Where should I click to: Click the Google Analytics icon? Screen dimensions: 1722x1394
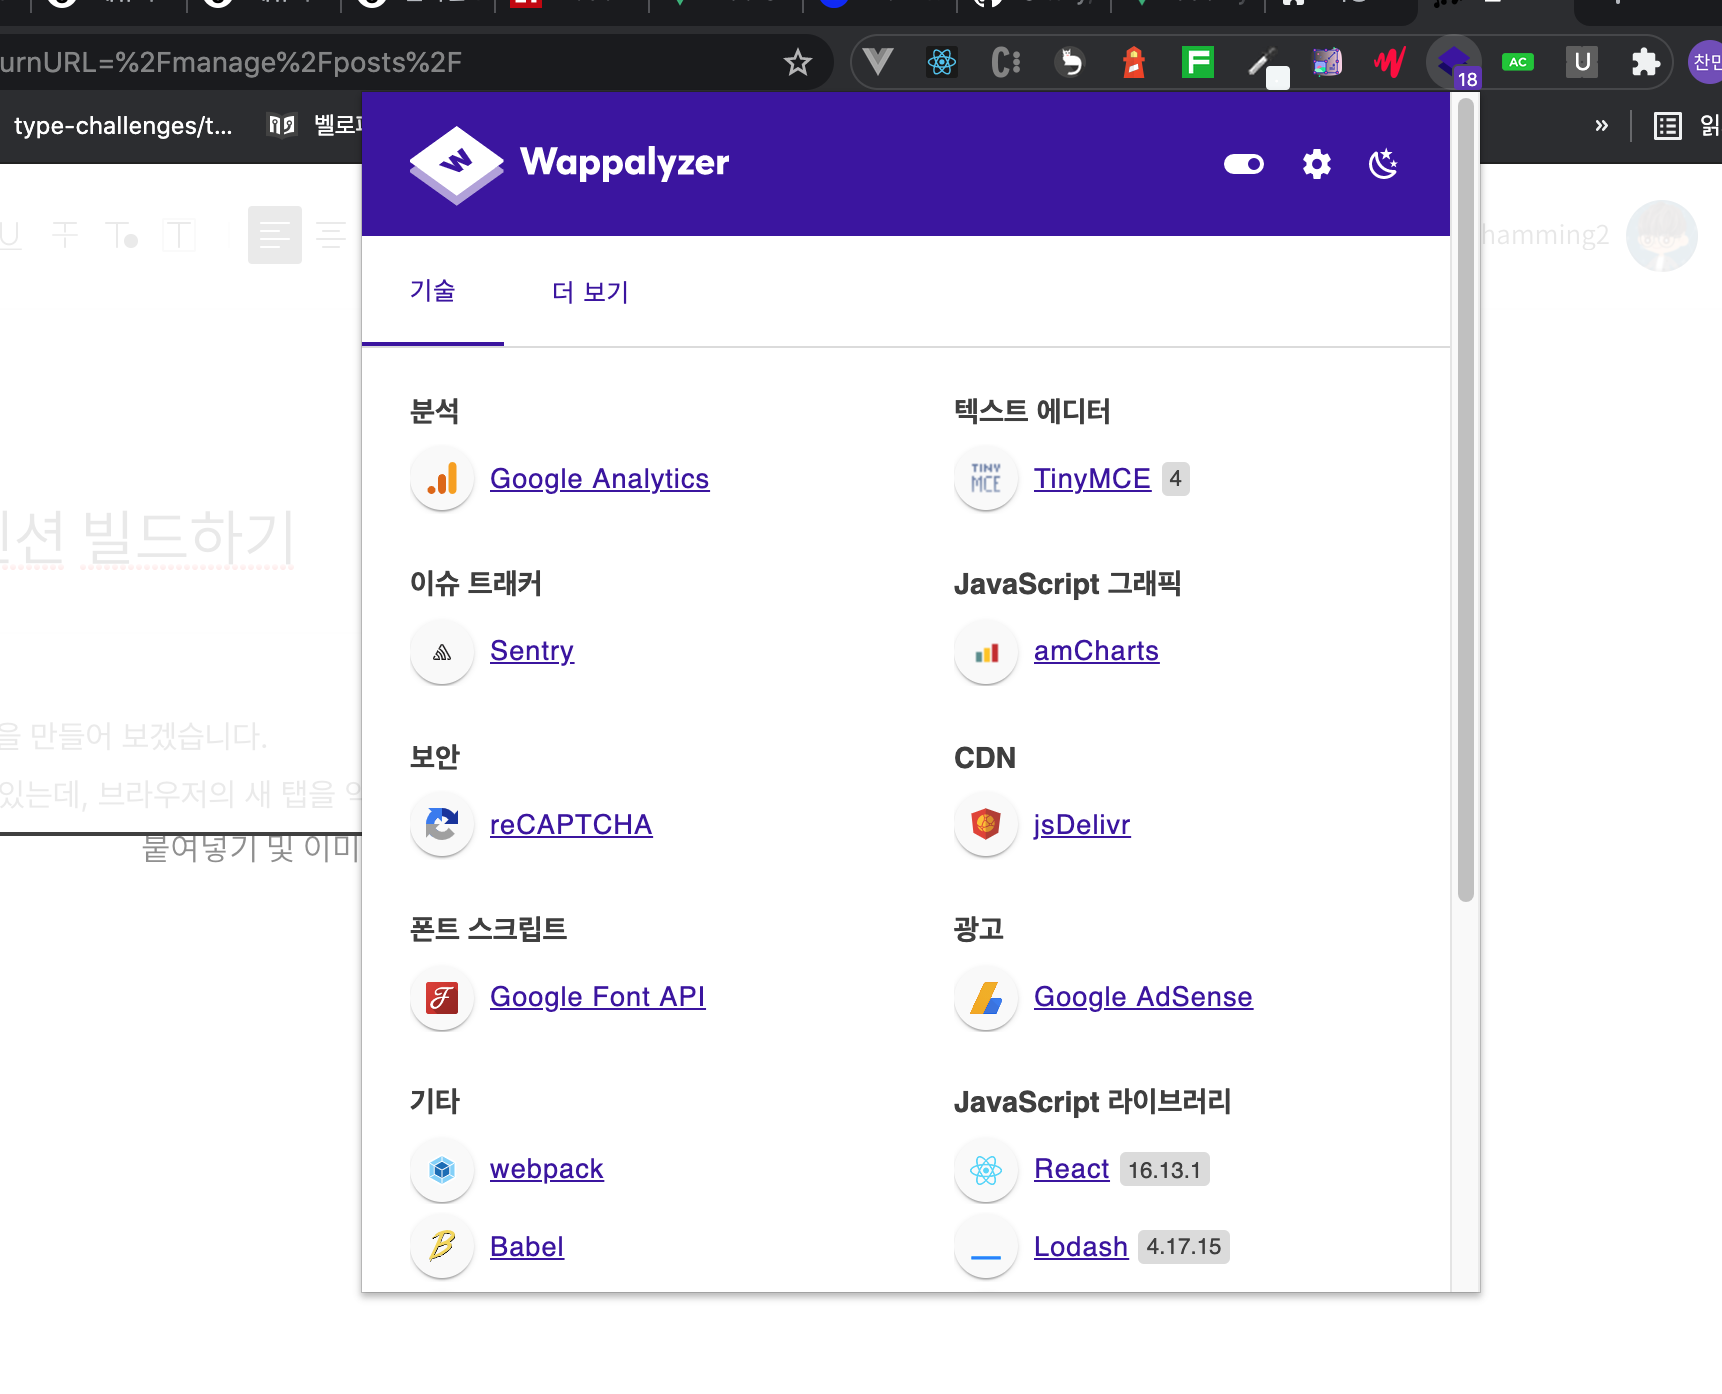click(x=442, y=479)
